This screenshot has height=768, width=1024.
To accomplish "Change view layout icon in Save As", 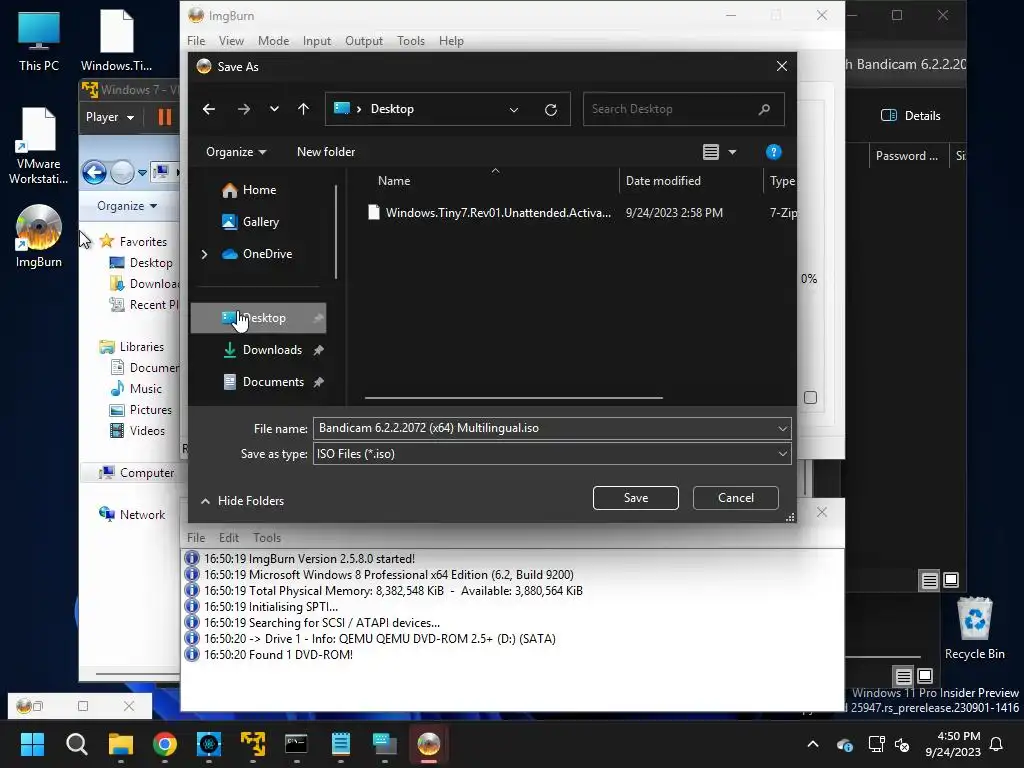I will tap(711, 152).
